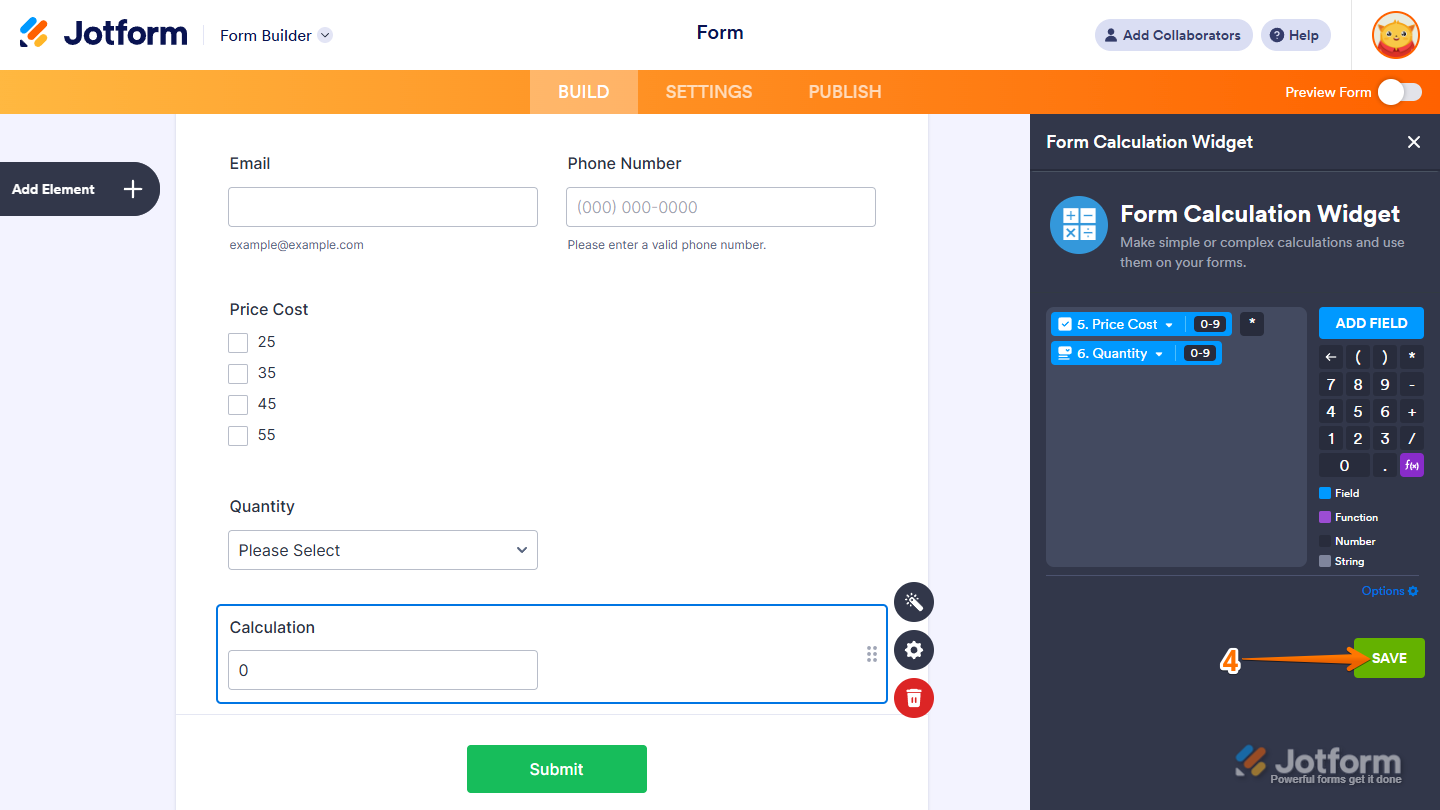Image resolution: width=1440 pixels, height=810 pixels.
Task: Click inside the Email input field
Action: coord(382,207)
